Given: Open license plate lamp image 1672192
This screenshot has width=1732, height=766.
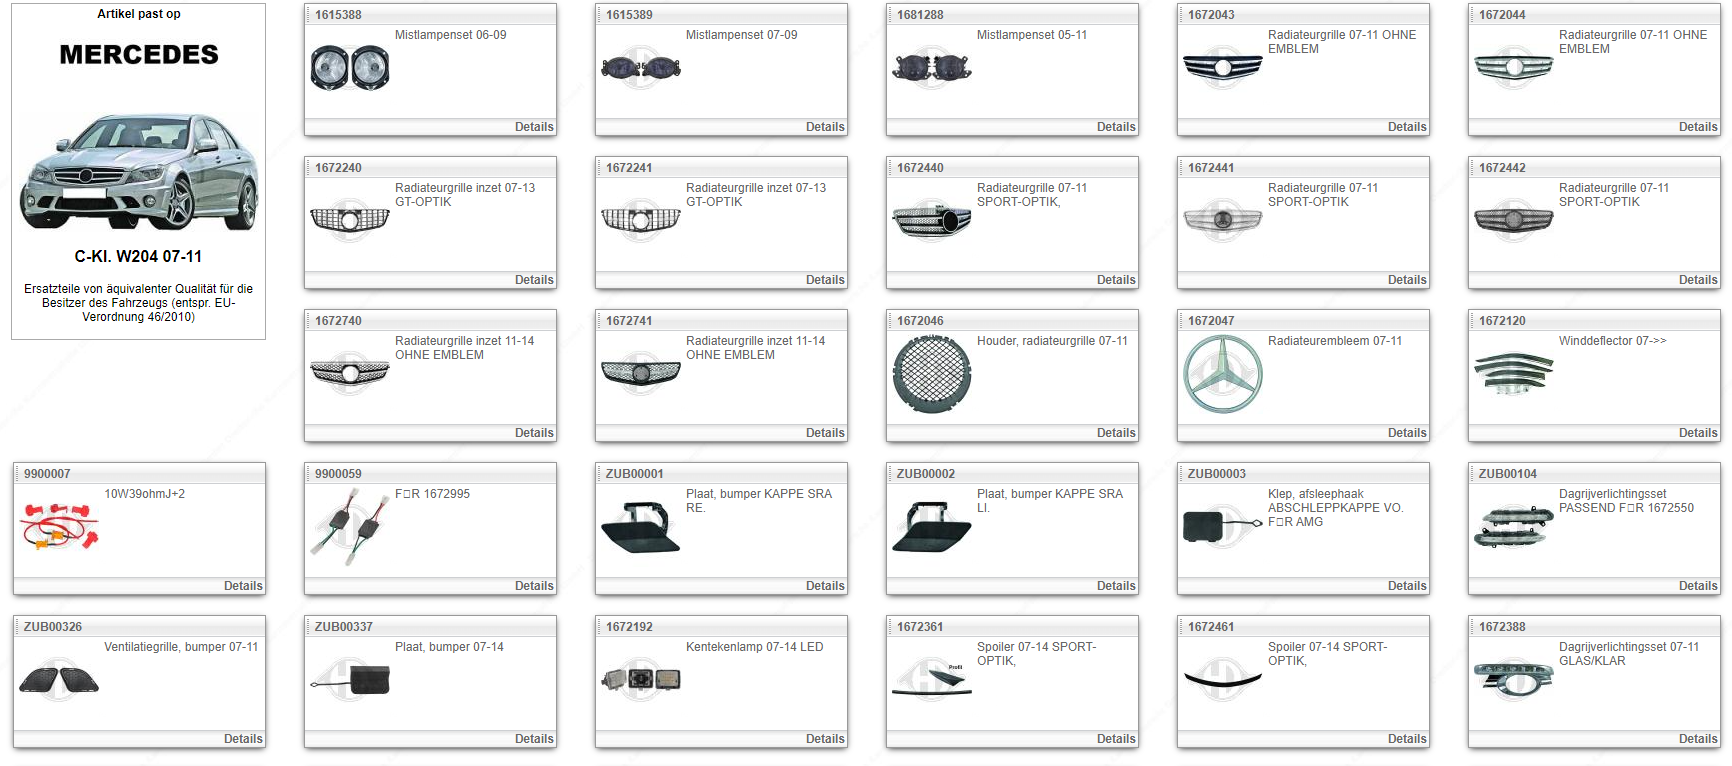Looking at the screenshot, I should (x=641, y=680).
